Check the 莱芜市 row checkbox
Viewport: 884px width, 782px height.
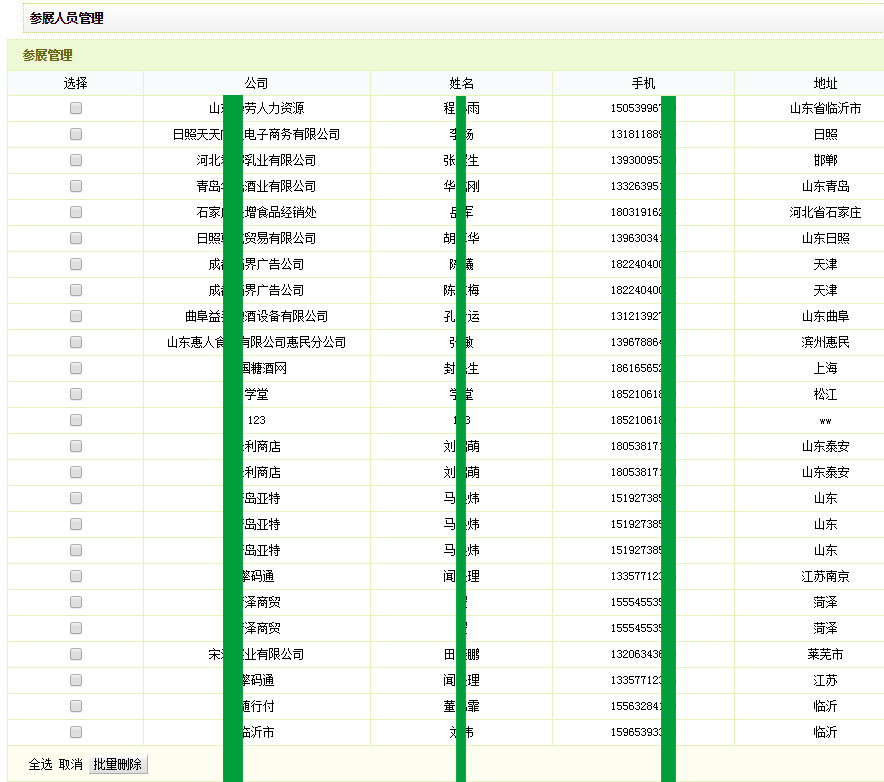tap(76, 654)
